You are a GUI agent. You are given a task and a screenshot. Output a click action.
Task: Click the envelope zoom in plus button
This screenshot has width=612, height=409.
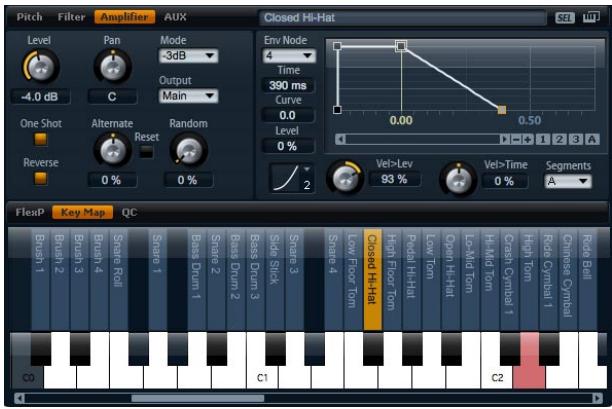pyautogui.click(x=528, y=139)
